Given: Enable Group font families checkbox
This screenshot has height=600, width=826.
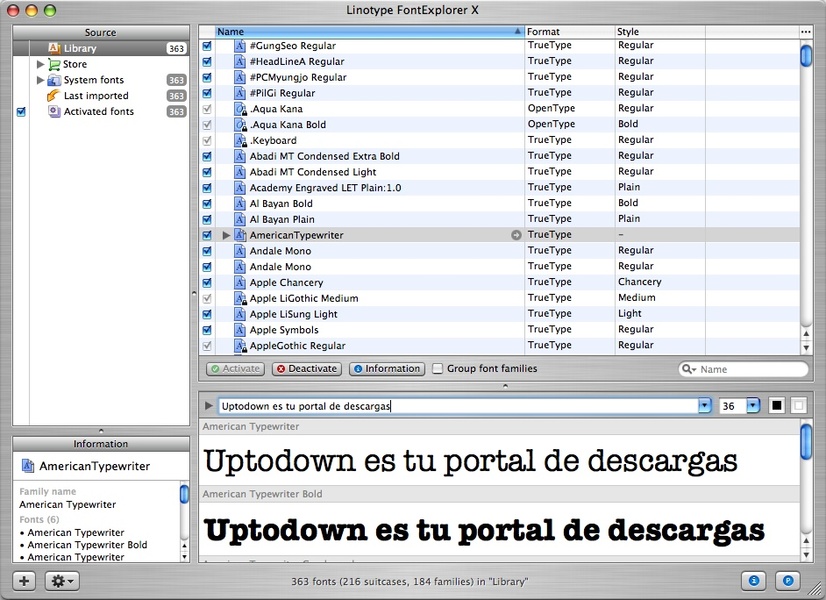Looking at the screenshot, I should [x=438, y=369].
